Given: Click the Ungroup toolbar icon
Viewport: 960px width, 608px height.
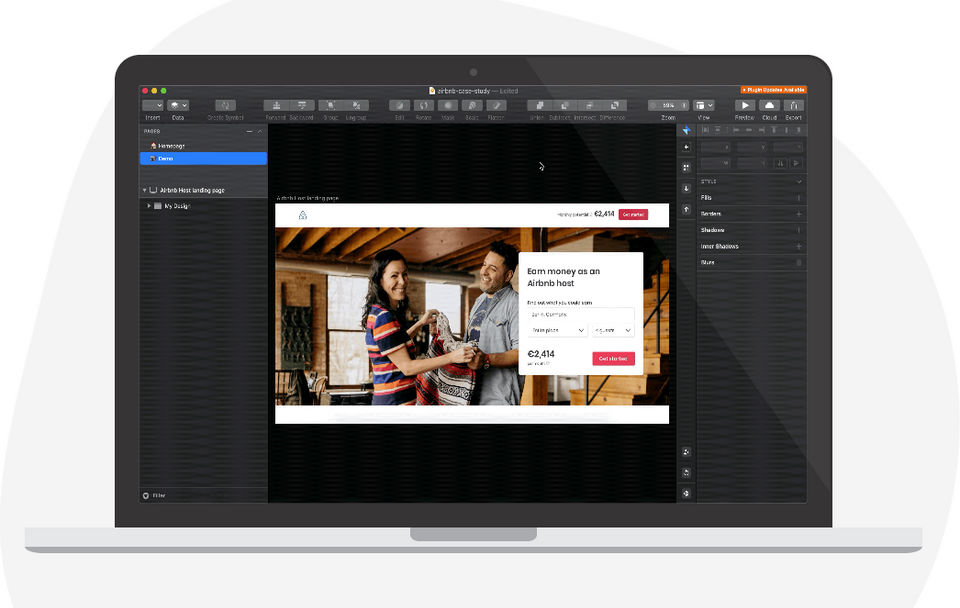Looking at the screenshot, I should coord(356,105).
